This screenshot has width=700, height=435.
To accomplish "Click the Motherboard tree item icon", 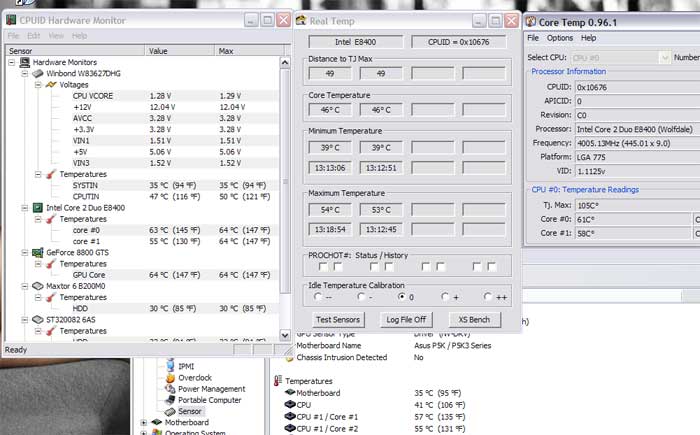I will [x=156, y=422].
